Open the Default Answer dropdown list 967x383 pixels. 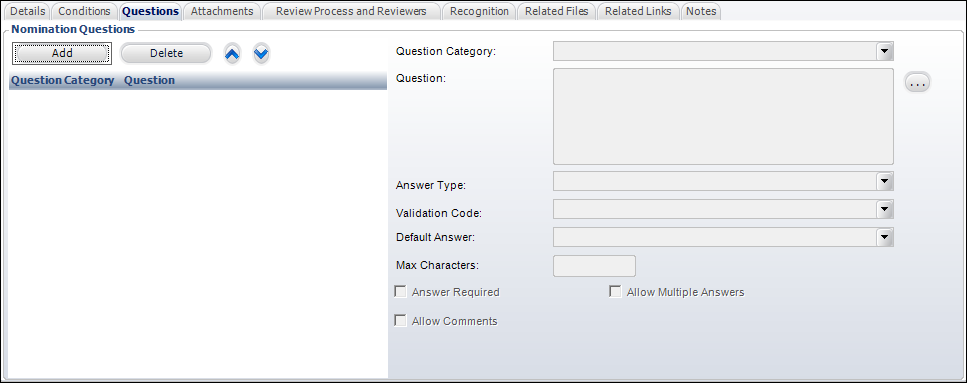tap(885, 237)
